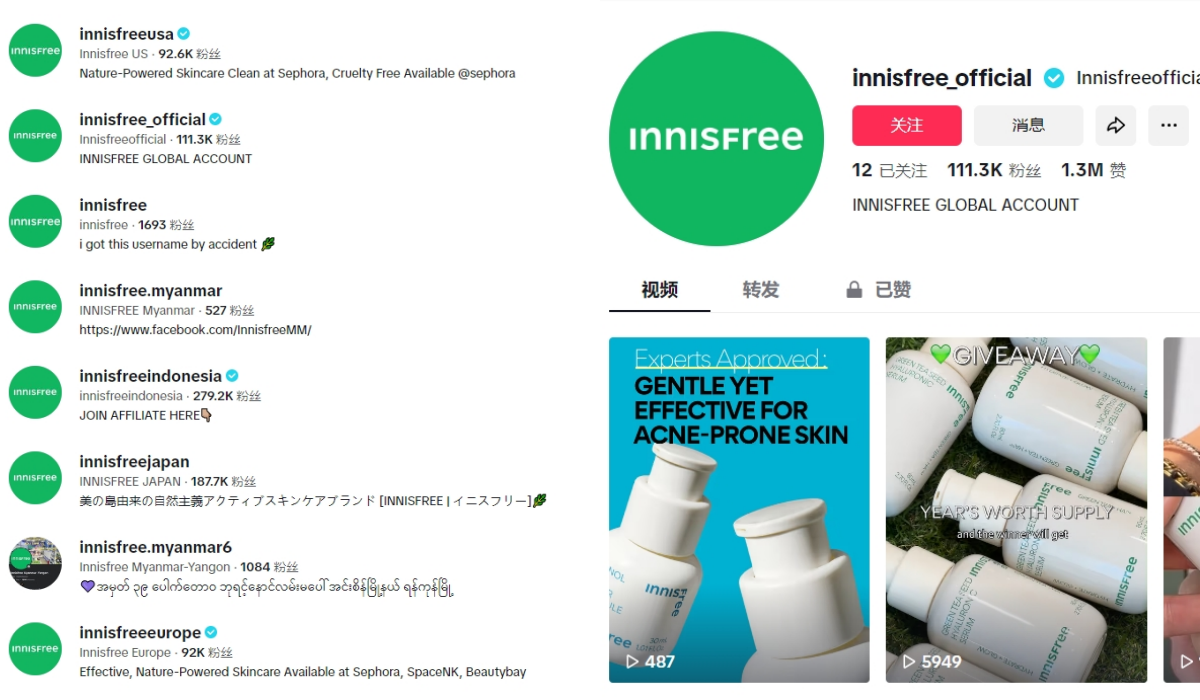This screenshot has height=700, width=1200.
Task: Play the acne-prone skin video thumbnail
Action: [739, 510]
